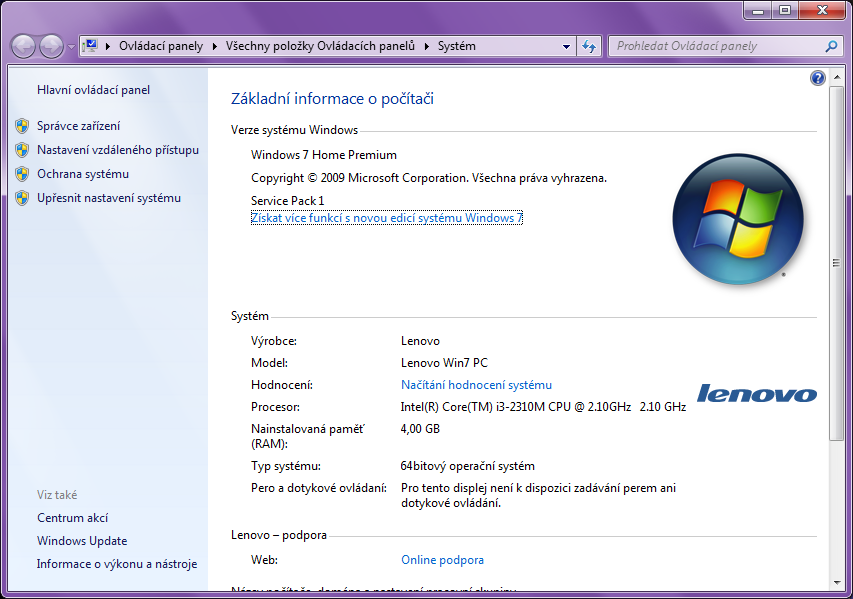
Task: Click the shield icon beside Ochrana systému
Action: point(22,174)
